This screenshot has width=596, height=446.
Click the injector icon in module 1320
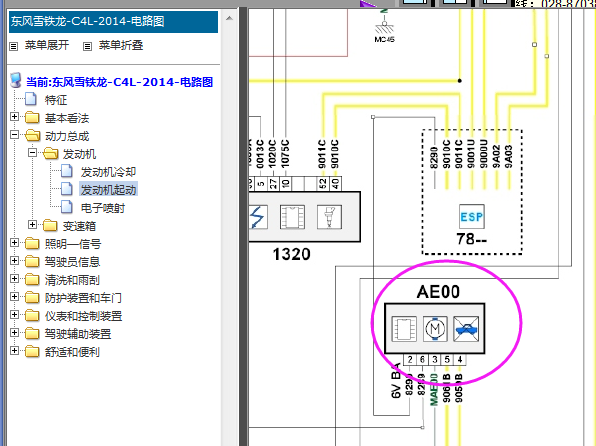pos(329,217)
